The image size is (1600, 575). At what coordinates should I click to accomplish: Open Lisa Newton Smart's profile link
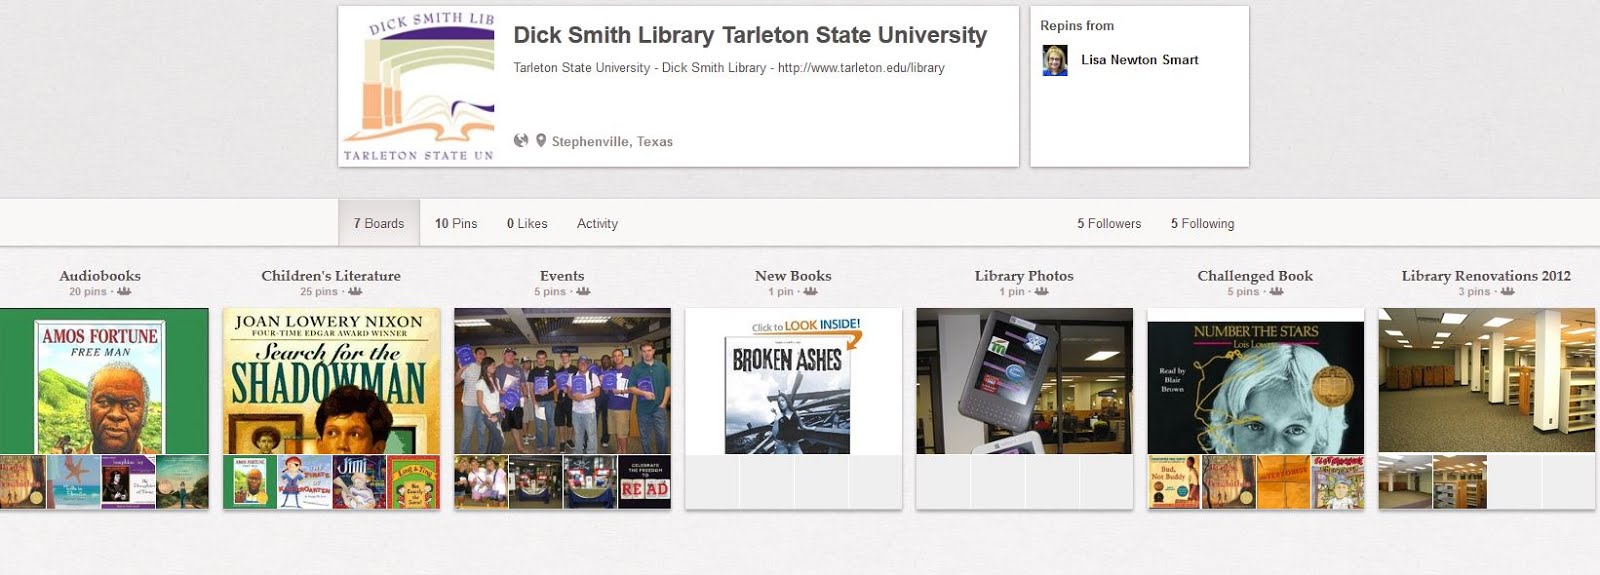pyautogui.click(x=1139, y=60)
